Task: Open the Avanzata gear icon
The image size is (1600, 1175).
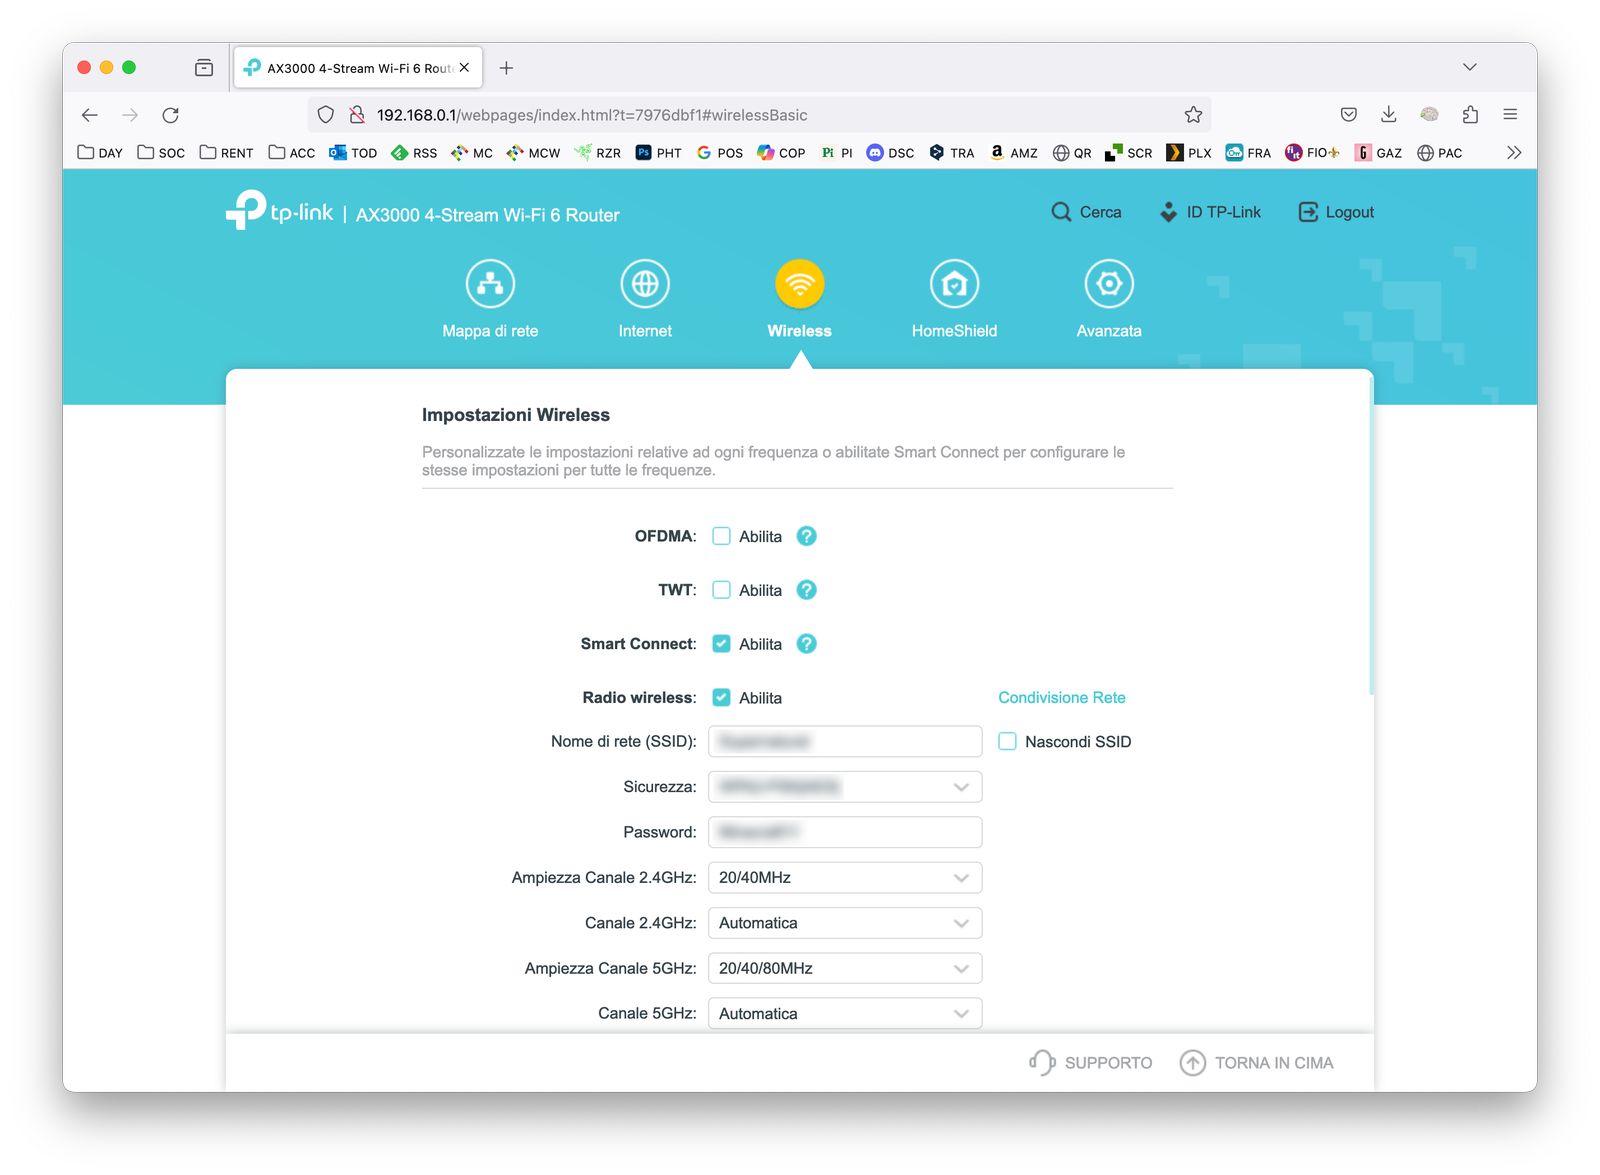Action: pos(1109,284)
